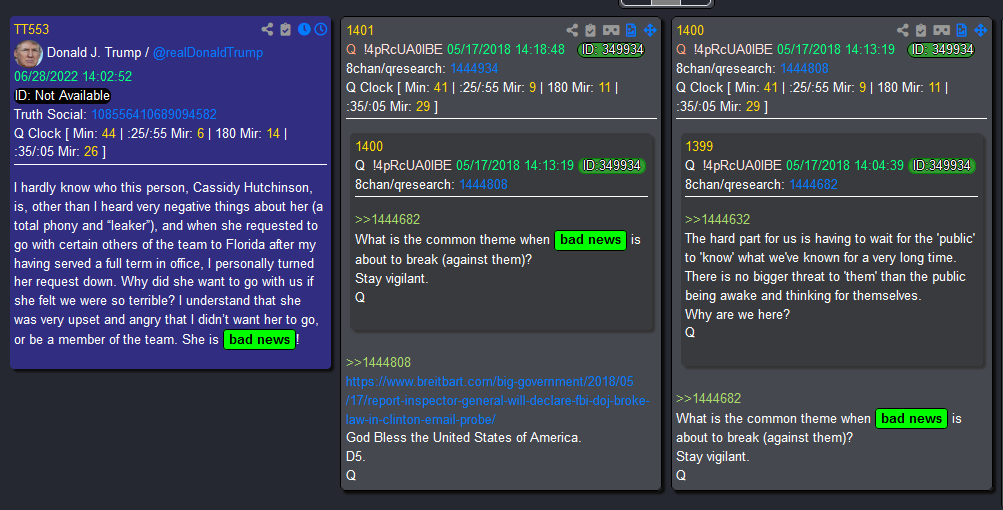
Task: Click 'D5.' line in post 1401
Action: click(x=356, y=456)
